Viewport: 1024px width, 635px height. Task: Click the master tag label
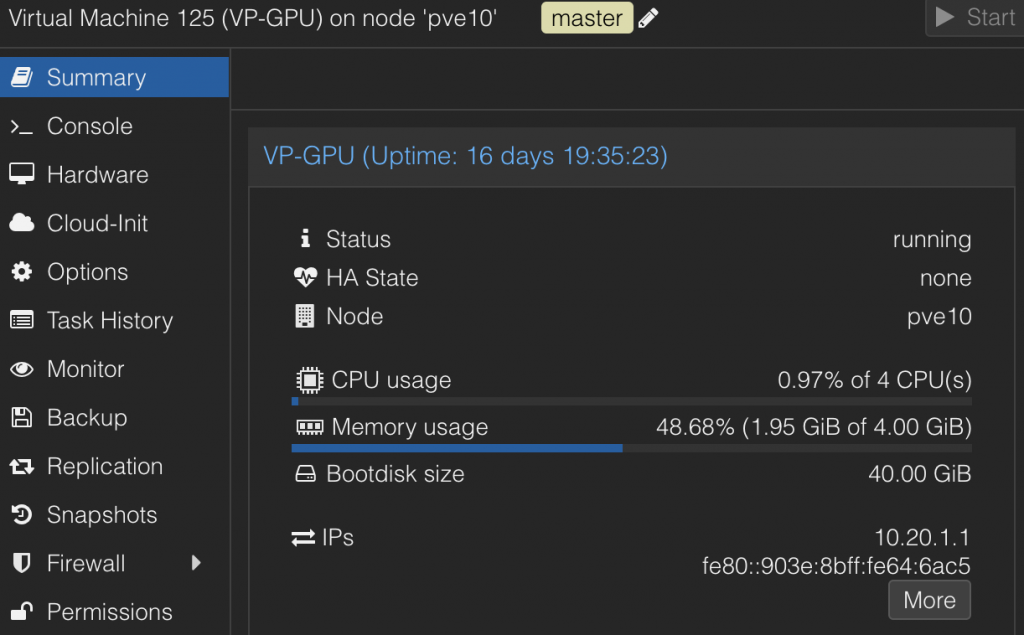587,18
